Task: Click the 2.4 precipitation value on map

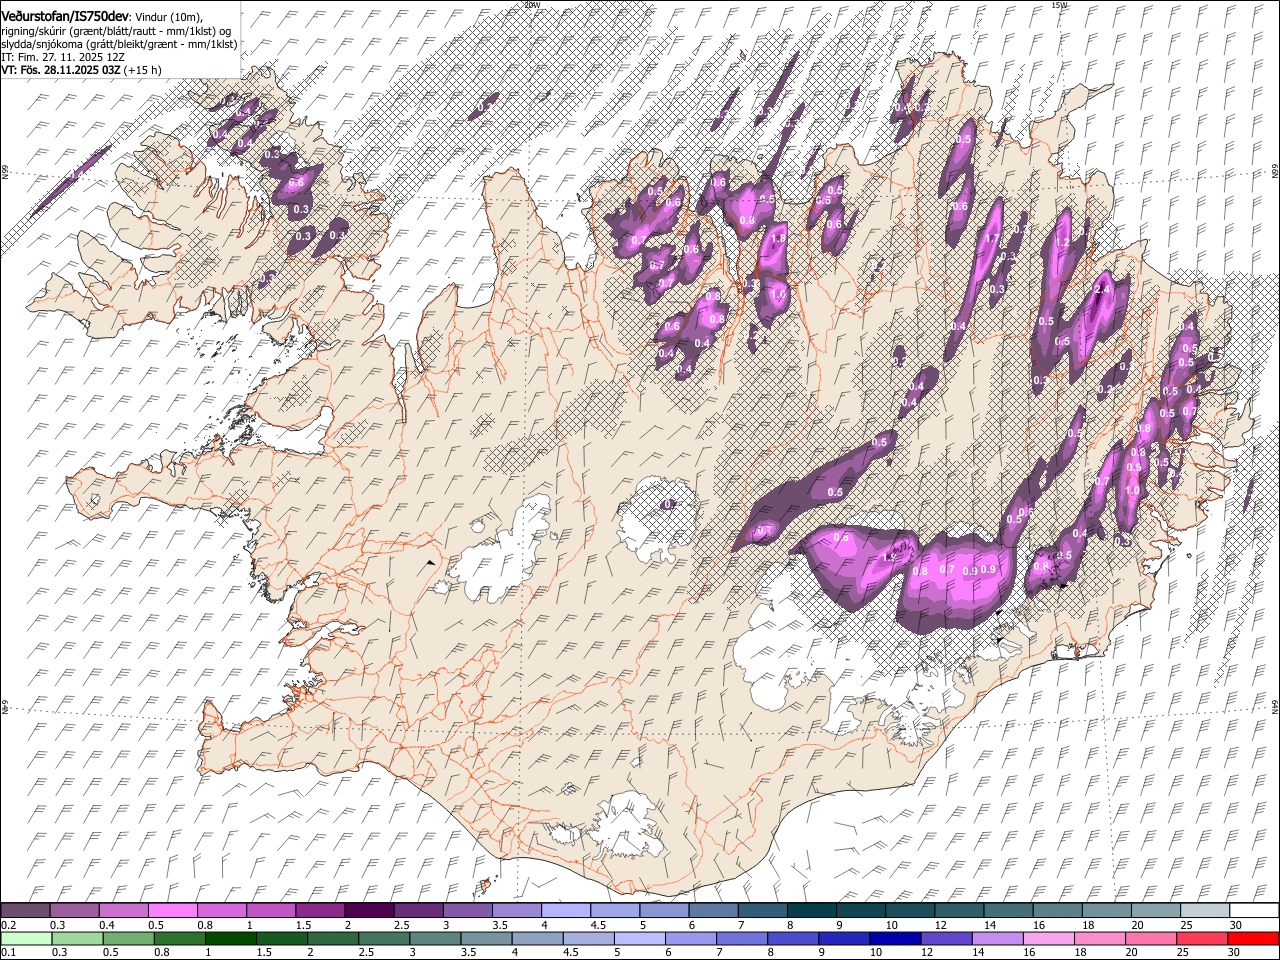Action: [1103, 289]
